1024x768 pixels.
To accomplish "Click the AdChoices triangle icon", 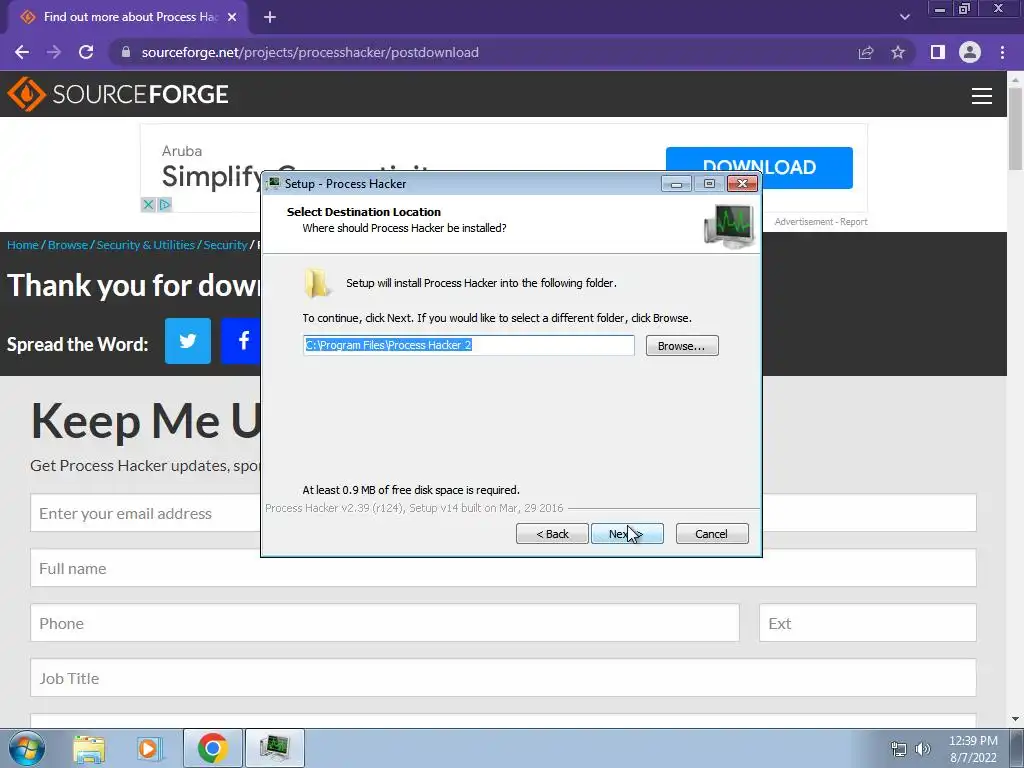I will tap(164, 204).
